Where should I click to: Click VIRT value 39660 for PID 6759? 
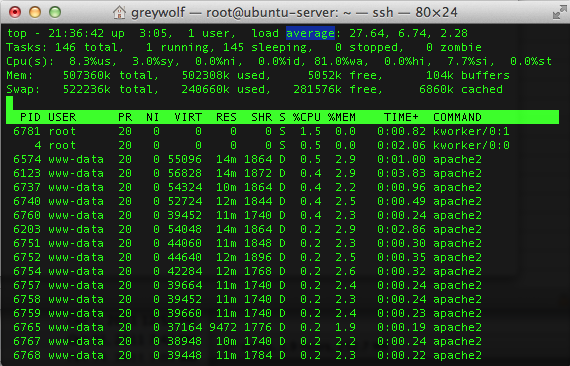[x=184, y=313]
